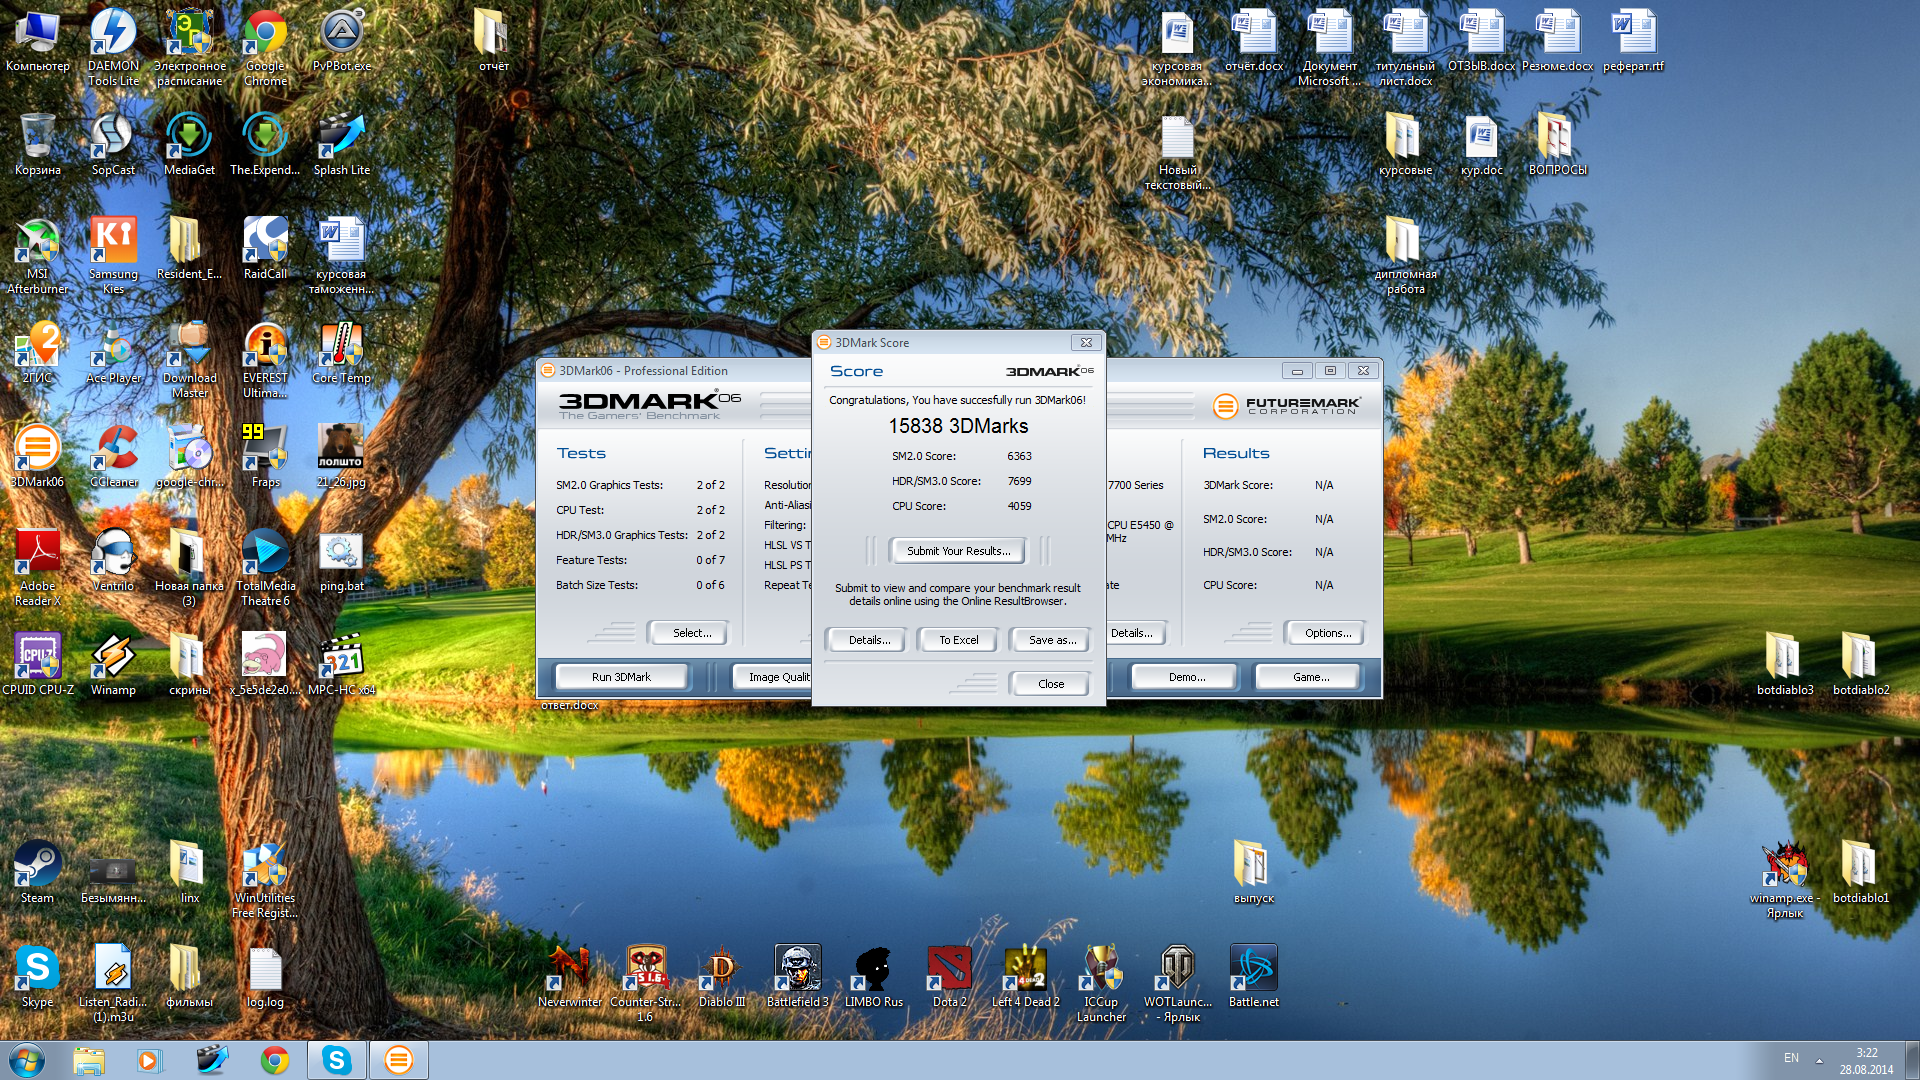Open the EVEREST Ultimate desktop icon
This screenshot has width=1920, height=1080.
click(265, 346)
